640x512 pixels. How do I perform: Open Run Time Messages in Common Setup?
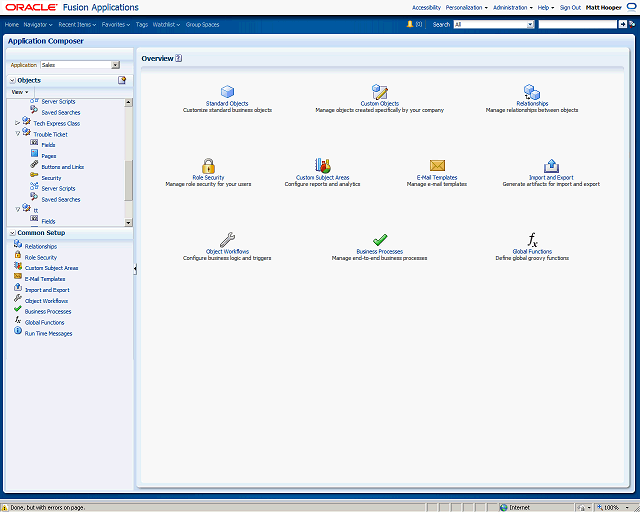tap(48, 334)
